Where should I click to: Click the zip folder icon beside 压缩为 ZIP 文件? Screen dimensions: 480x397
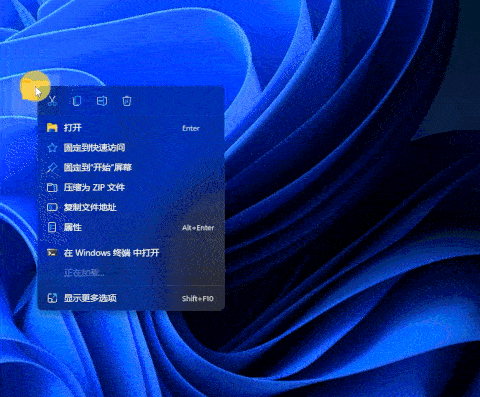click(x=52, y=187)
